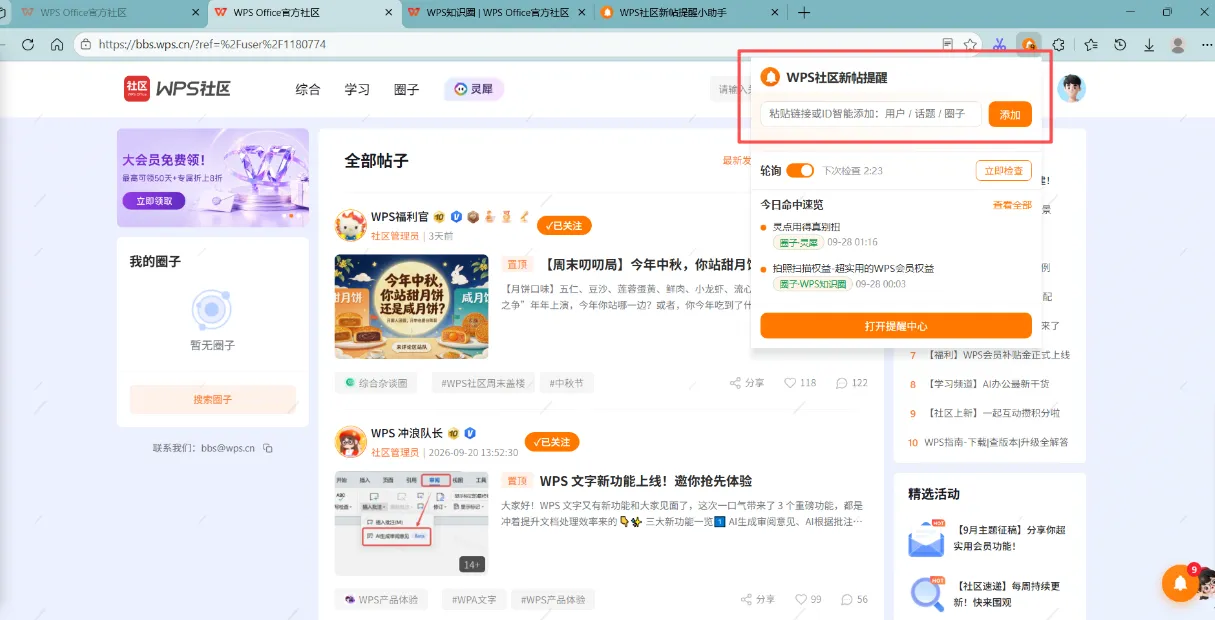Bookmark page with the star icon
Image resolution: width=1215 pixels, height=620 pixels.
pos(970,45)
